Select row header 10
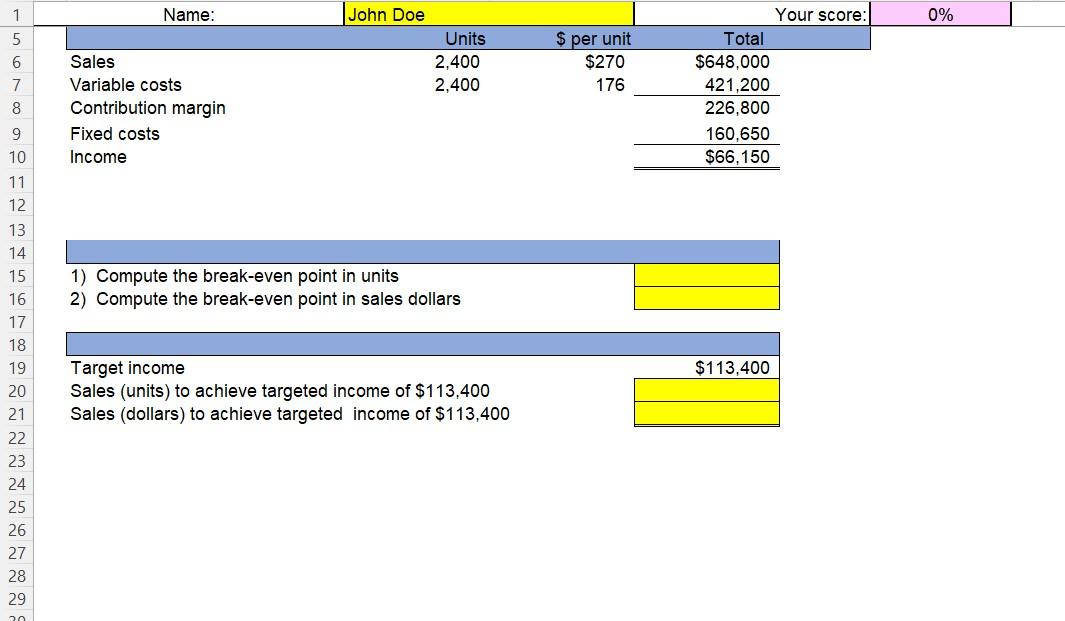Screen dimensions: 1065x621 (x=16, y=157)
